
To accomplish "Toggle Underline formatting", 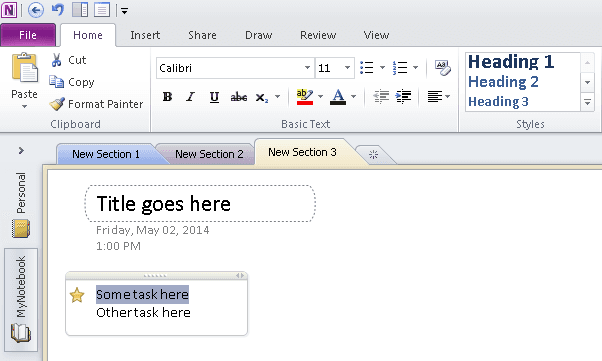I will 214,97.
